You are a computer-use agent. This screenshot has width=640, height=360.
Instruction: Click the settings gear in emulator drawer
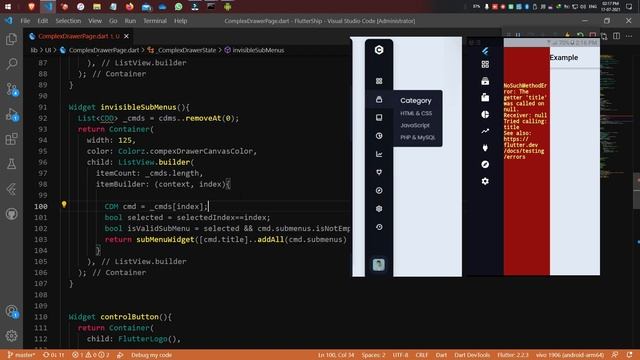[485, 181]
